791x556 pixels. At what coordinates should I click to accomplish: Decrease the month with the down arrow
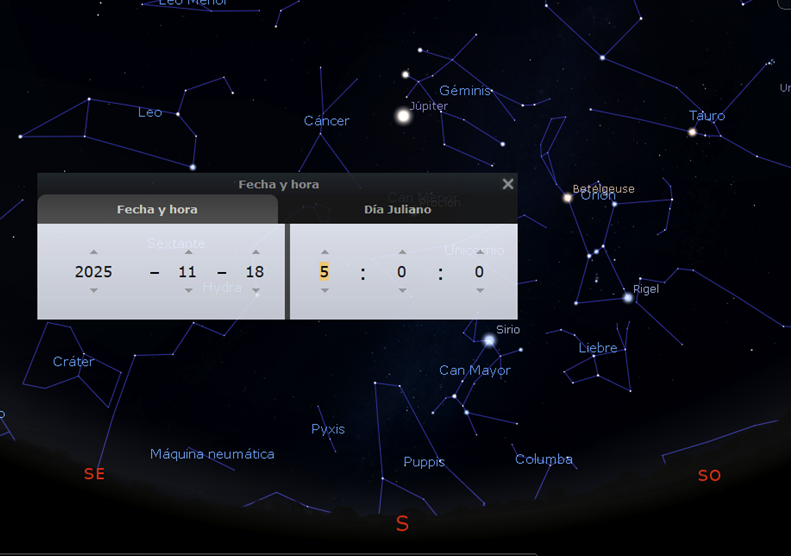[x=188, y=291]
